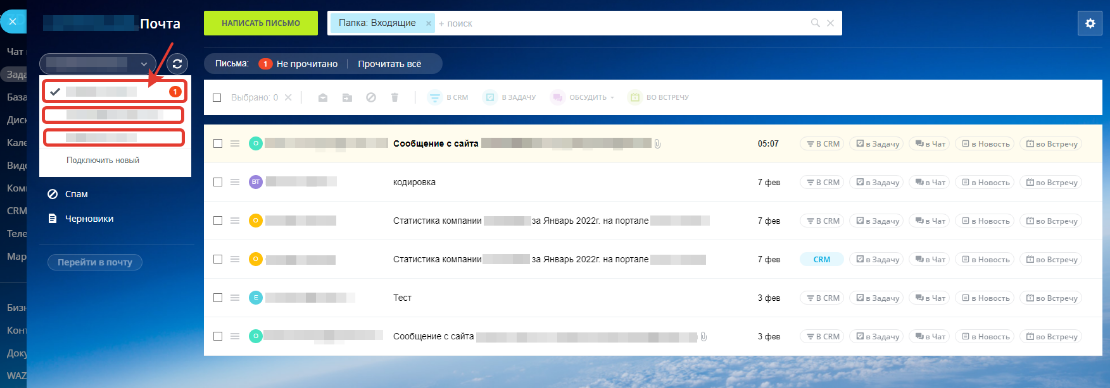Choose 'Подключить новый' in mailbox list
Image resolution: width=1110 pixels, height=388 pixels.
pos(103,160)
